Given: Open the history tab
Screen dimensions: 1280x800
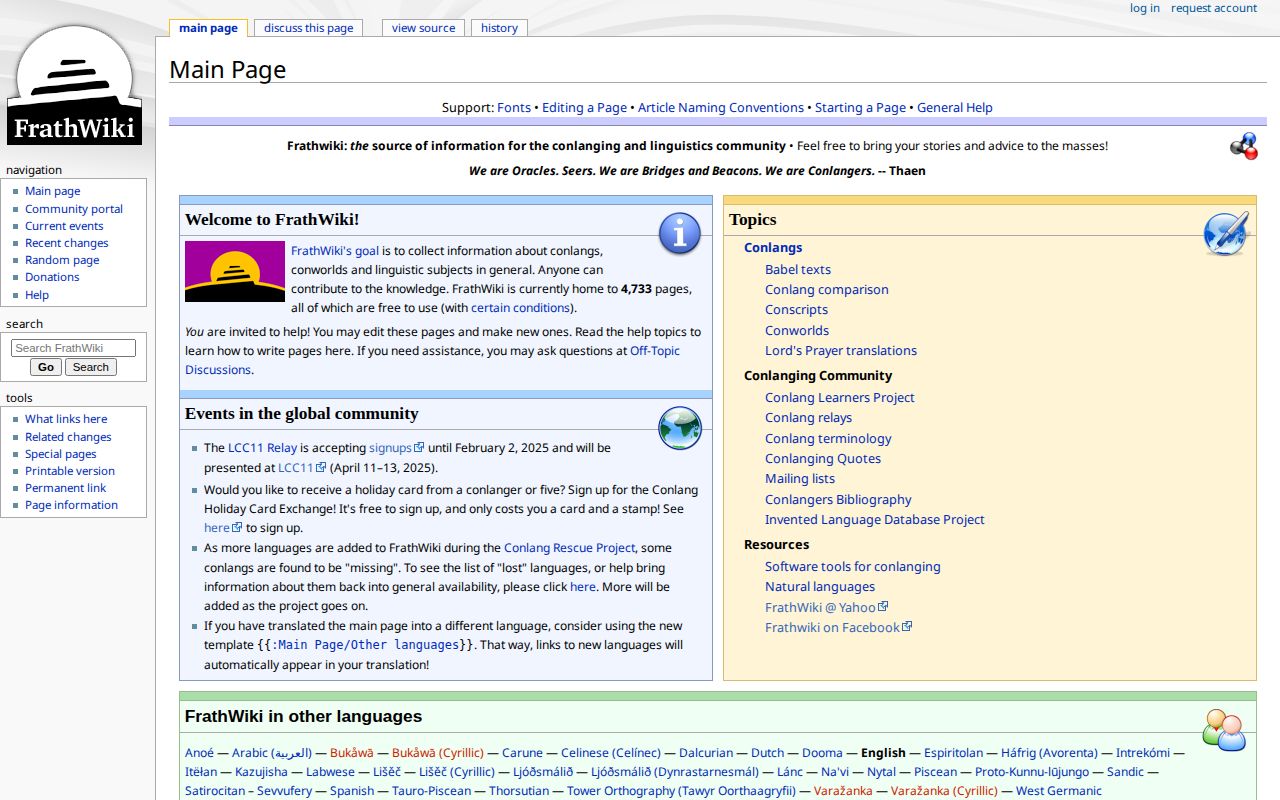Looking at the screenshot, I should pyautogui.click(x=499, y=28).
